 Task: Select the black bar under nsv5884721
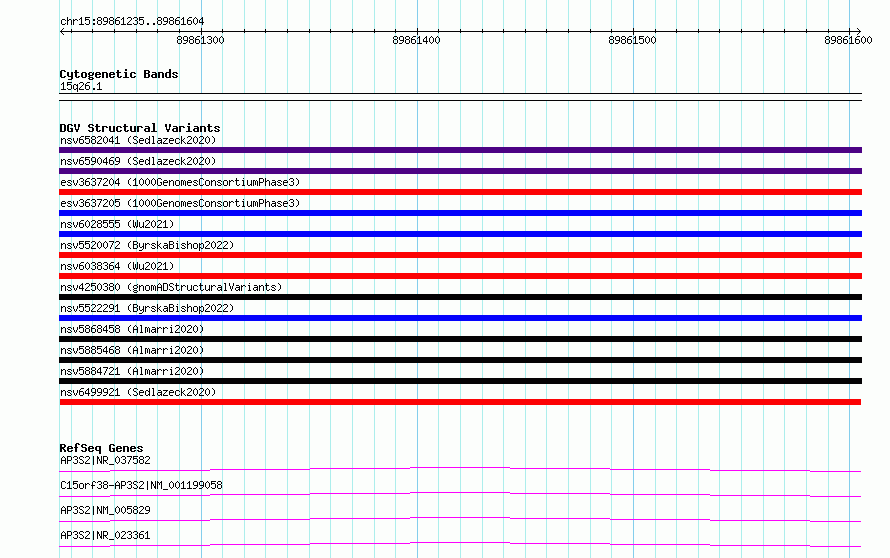pyautogui.click(x=460, y=381)
